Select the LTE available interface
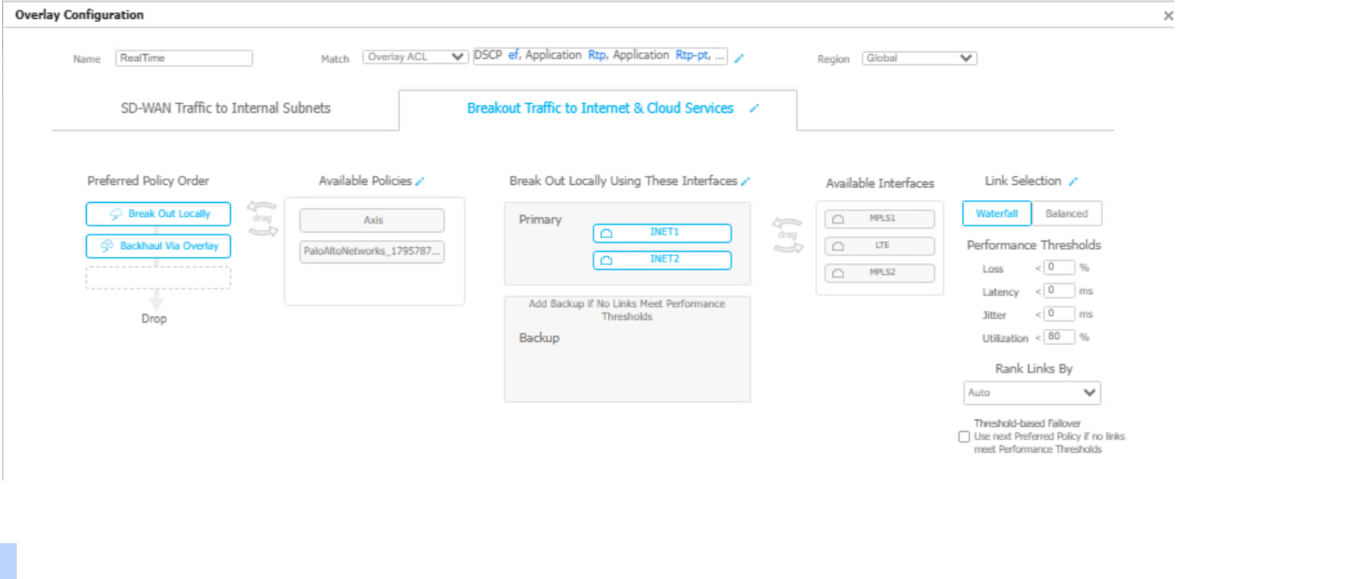The image size is (1357, 579). tap(880, 246)
